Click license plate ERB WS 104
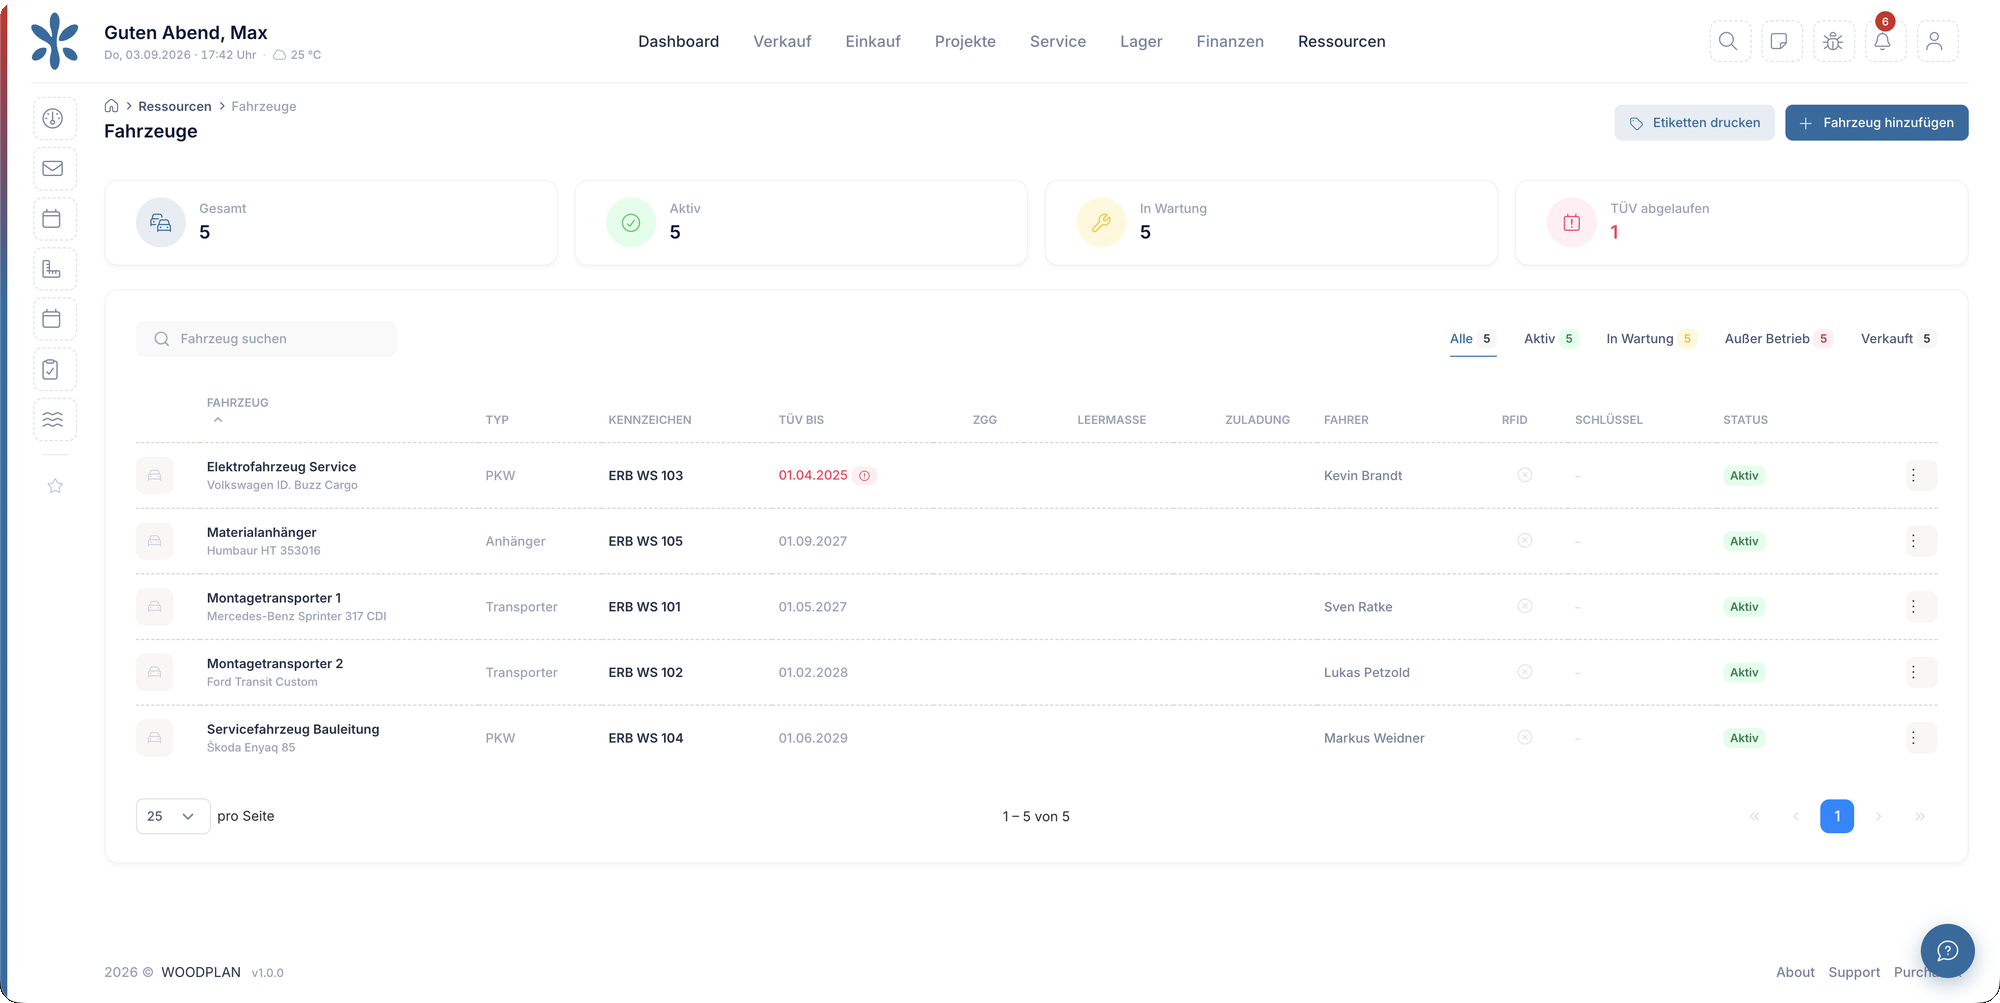Screen dimensions: 2000x1003 pos(646,738)
